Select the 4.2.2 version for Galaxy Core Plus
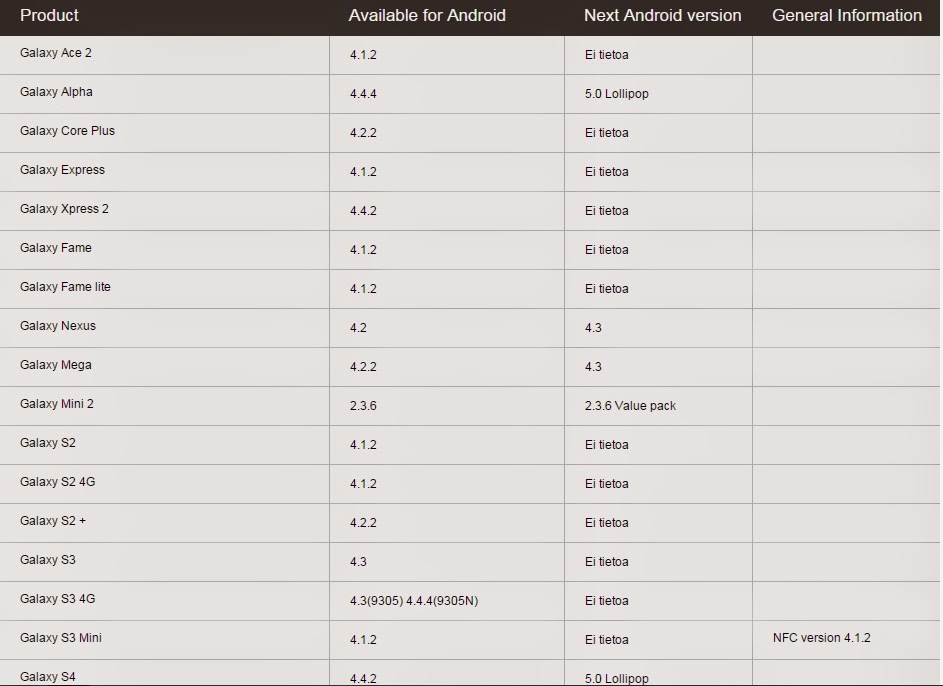943x686 pixels. pyautogui.click(x=363, y=133)
